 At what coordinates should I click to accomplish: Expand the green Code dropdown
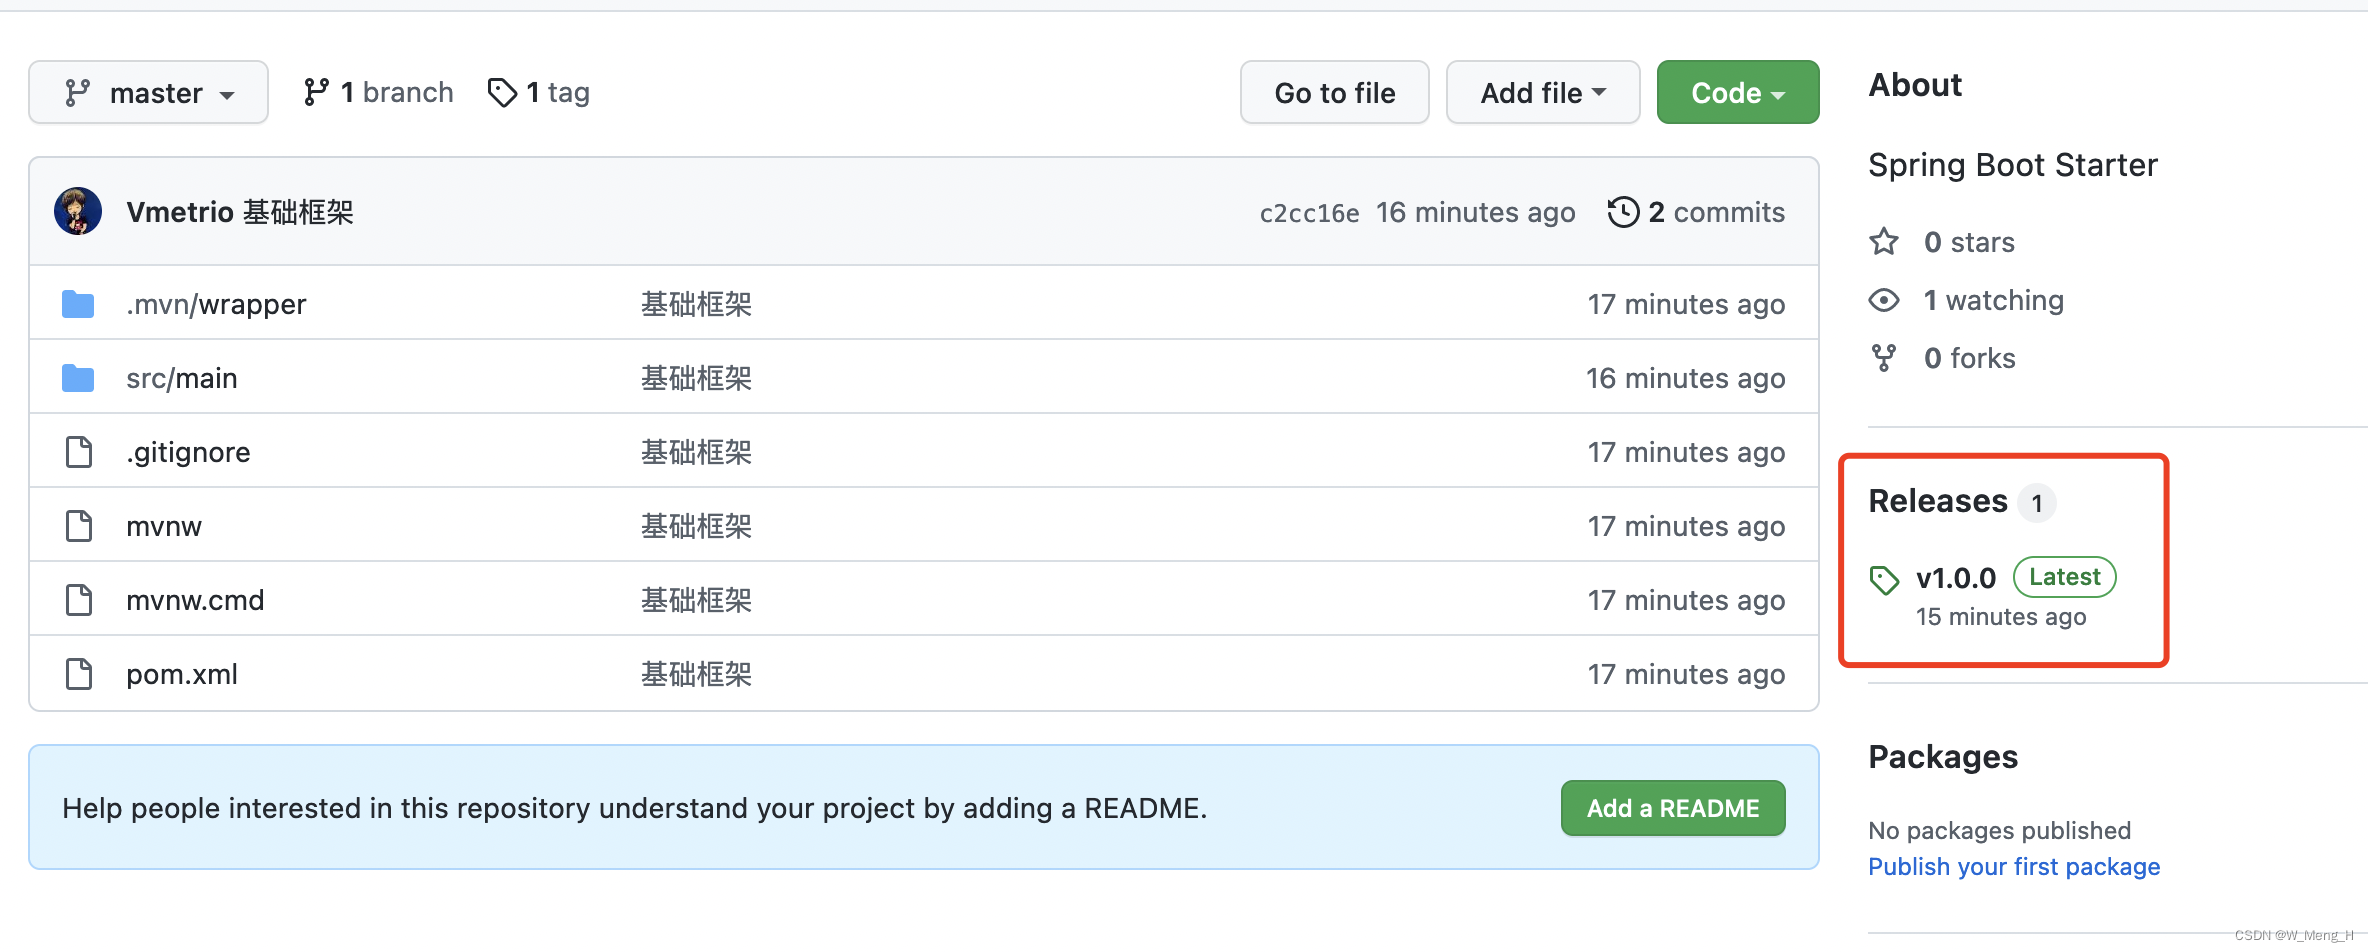point(1737,92)
